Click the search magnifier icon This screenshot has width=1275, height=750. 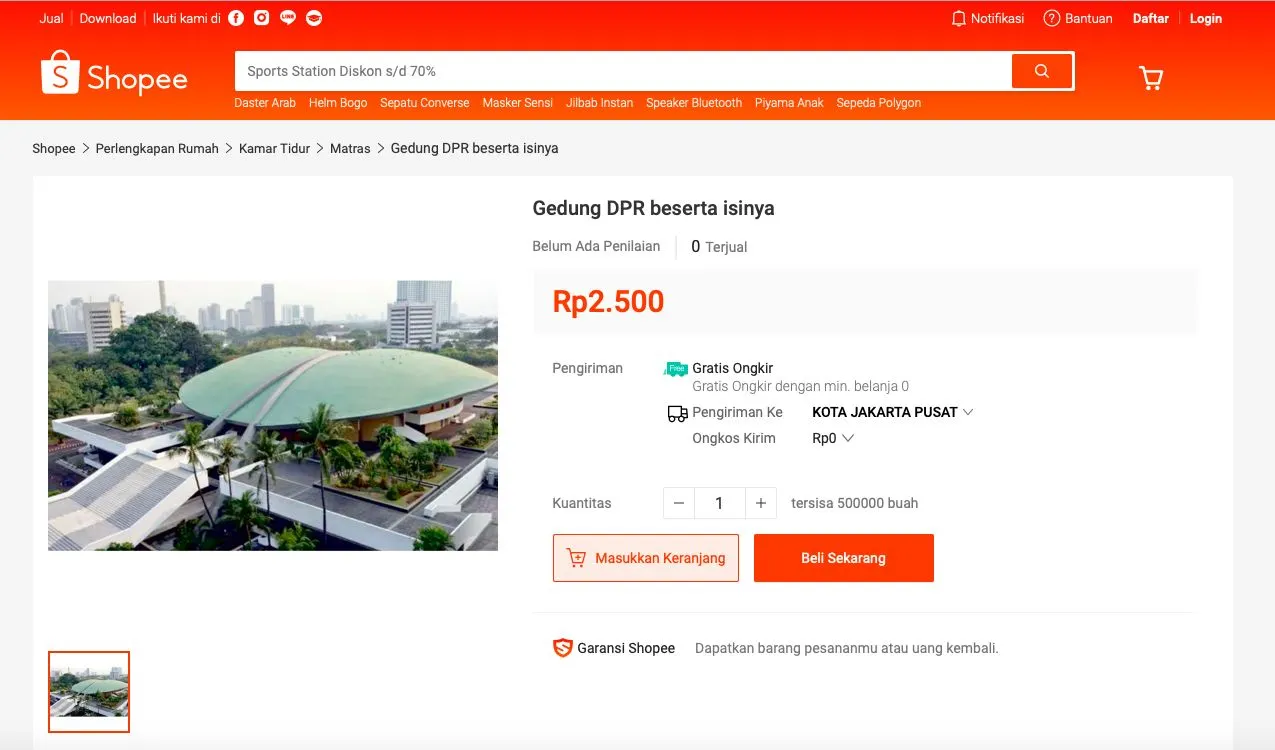[x=1041, y=70]
